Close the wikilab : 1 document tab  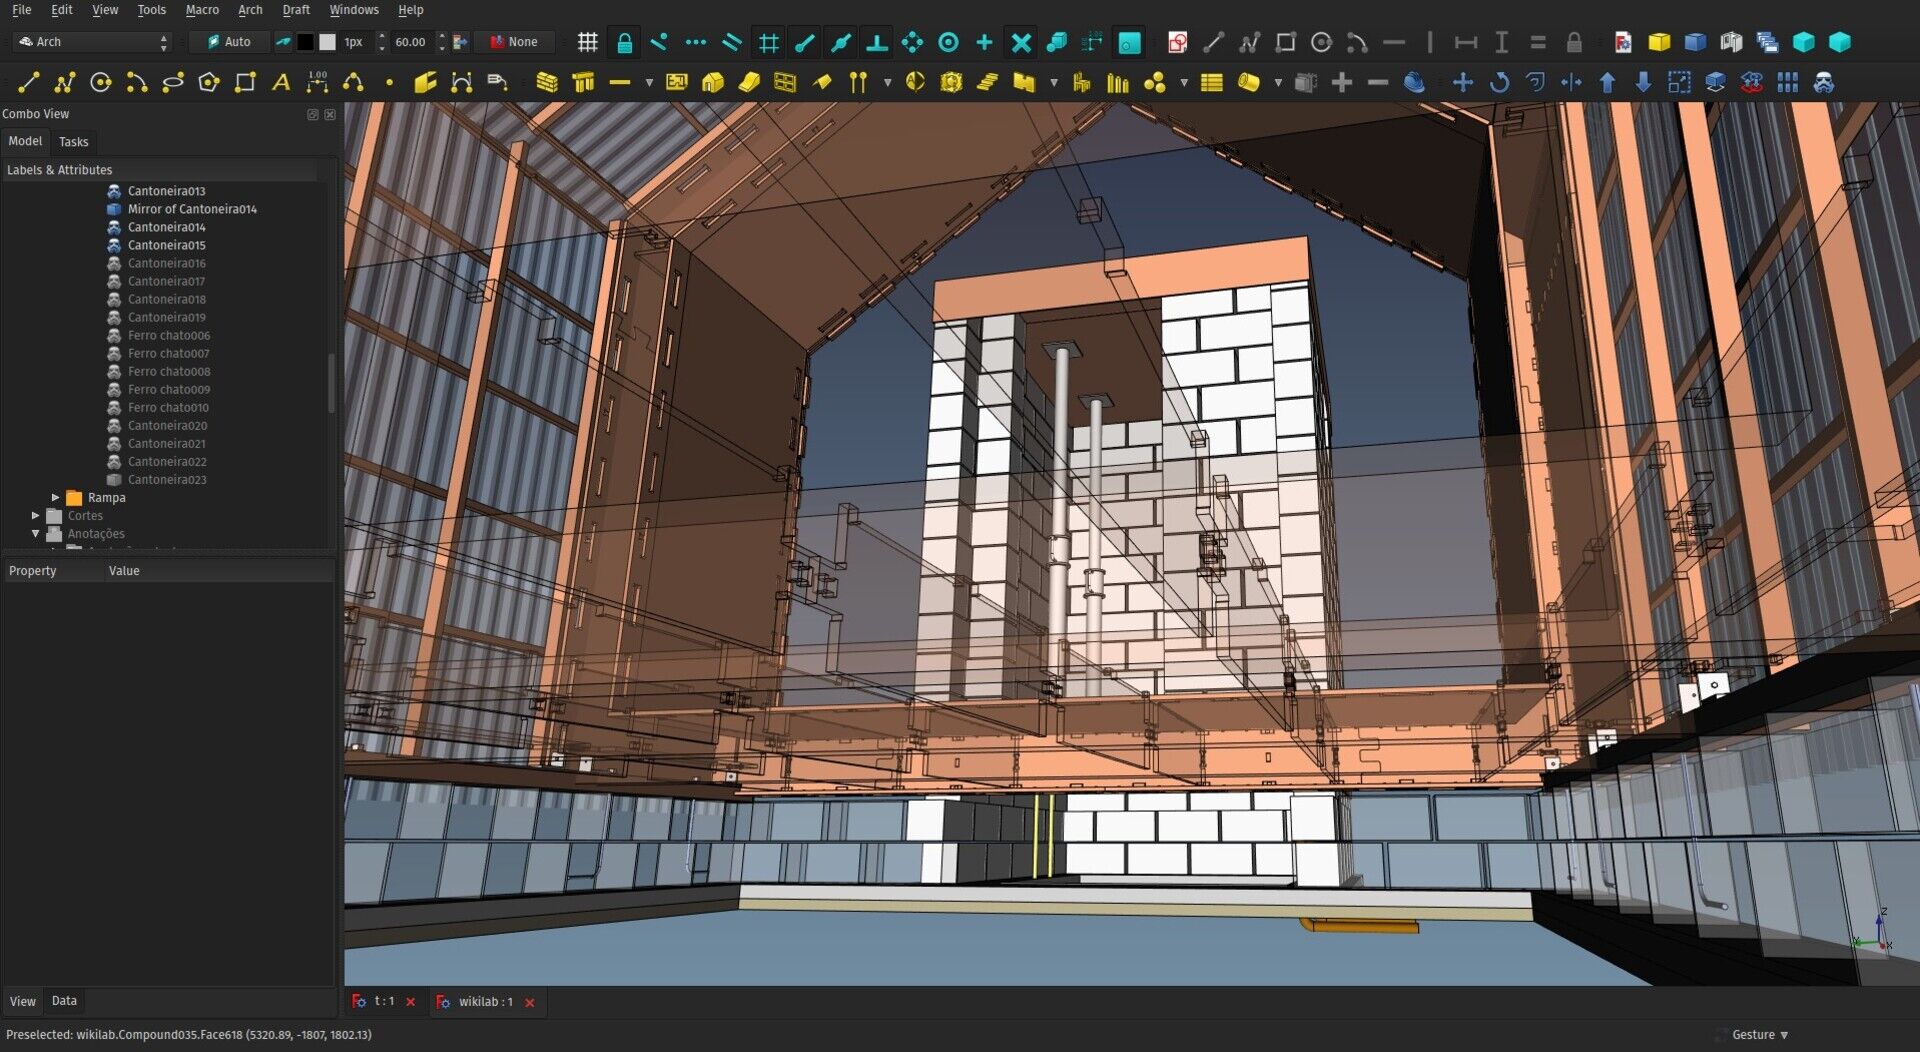(x=530, y=1003)
